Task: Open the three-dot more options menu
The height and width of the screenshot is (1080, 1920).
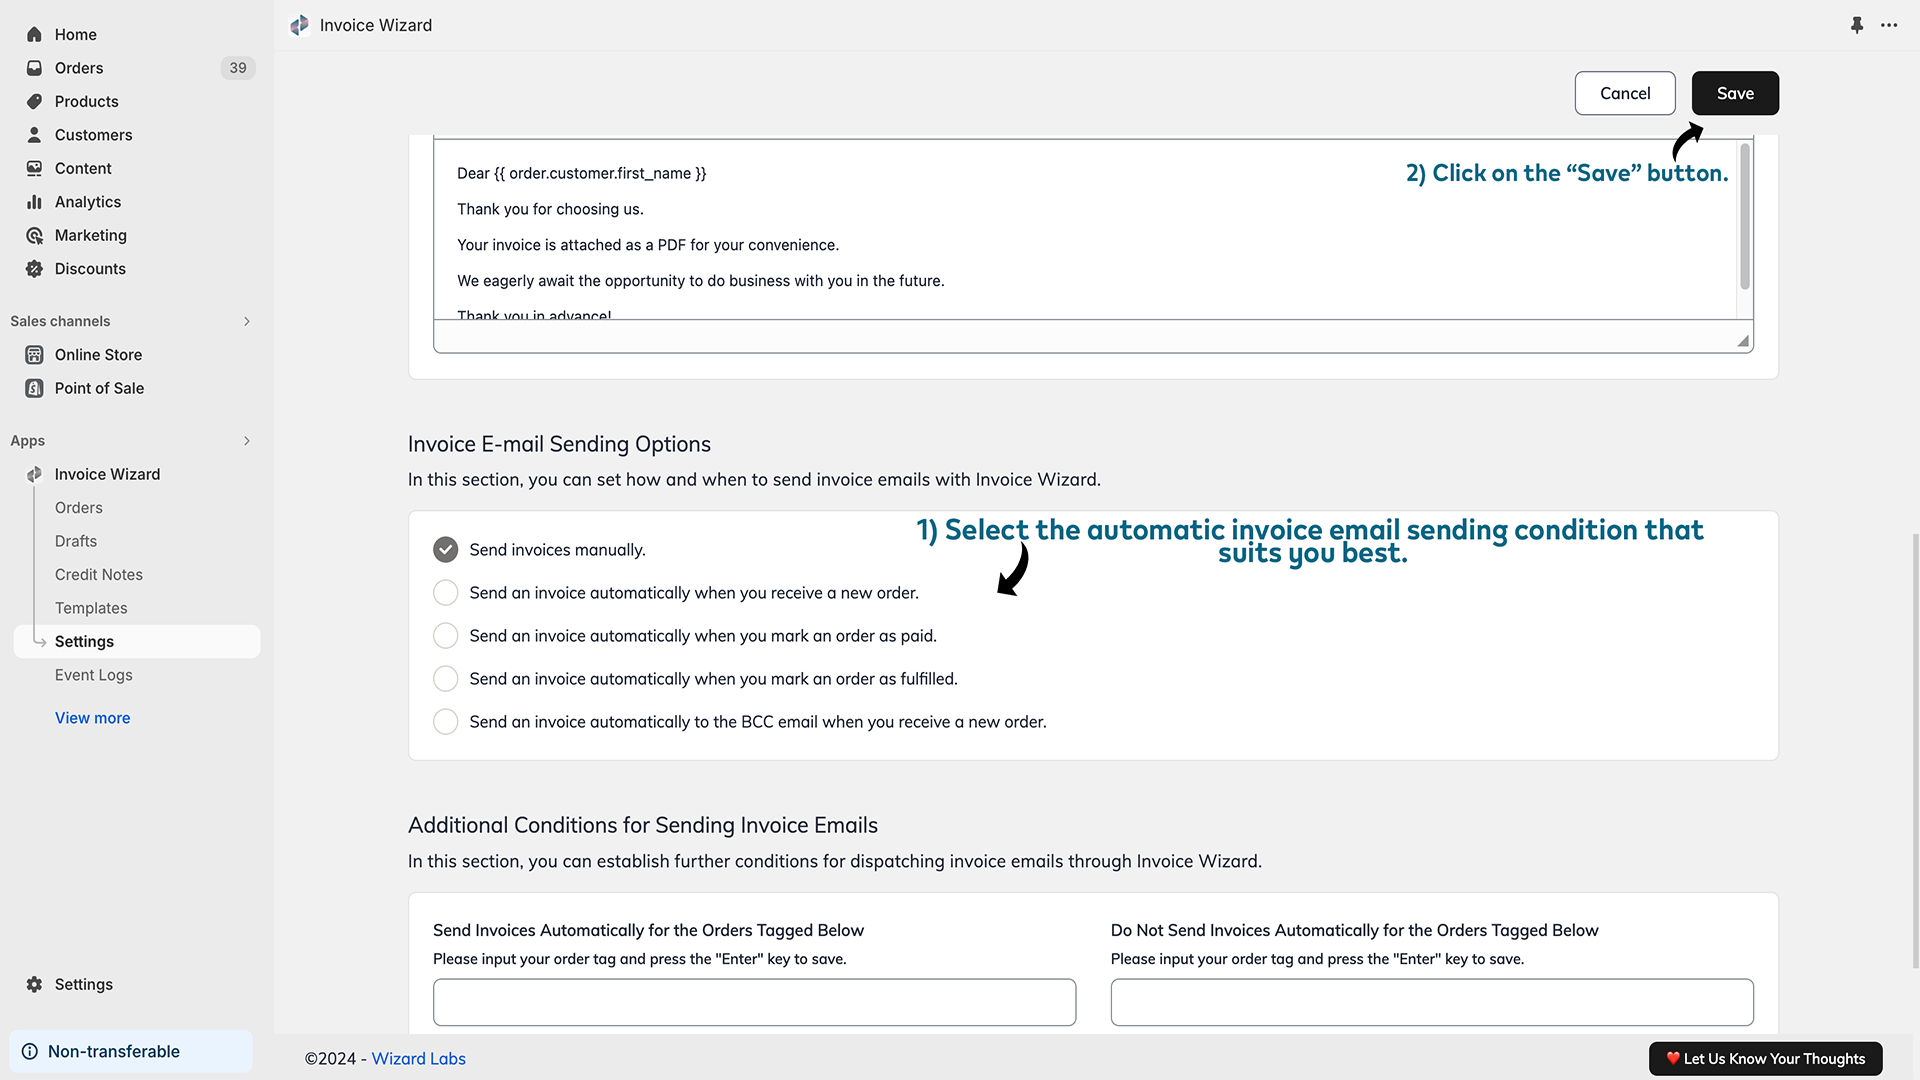Action: click(x=1889, y=25)
